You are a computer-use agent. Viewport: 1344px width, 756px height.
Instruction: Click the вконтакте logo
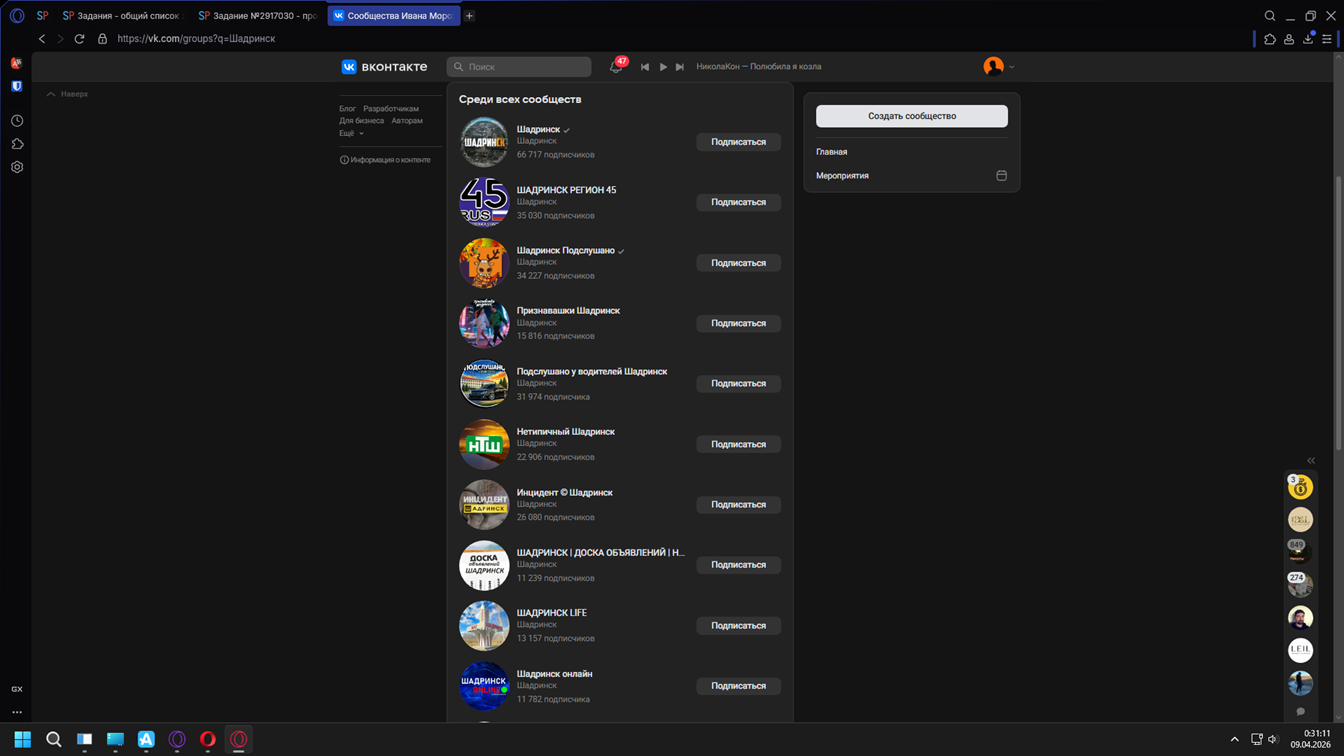click(384, 67)
